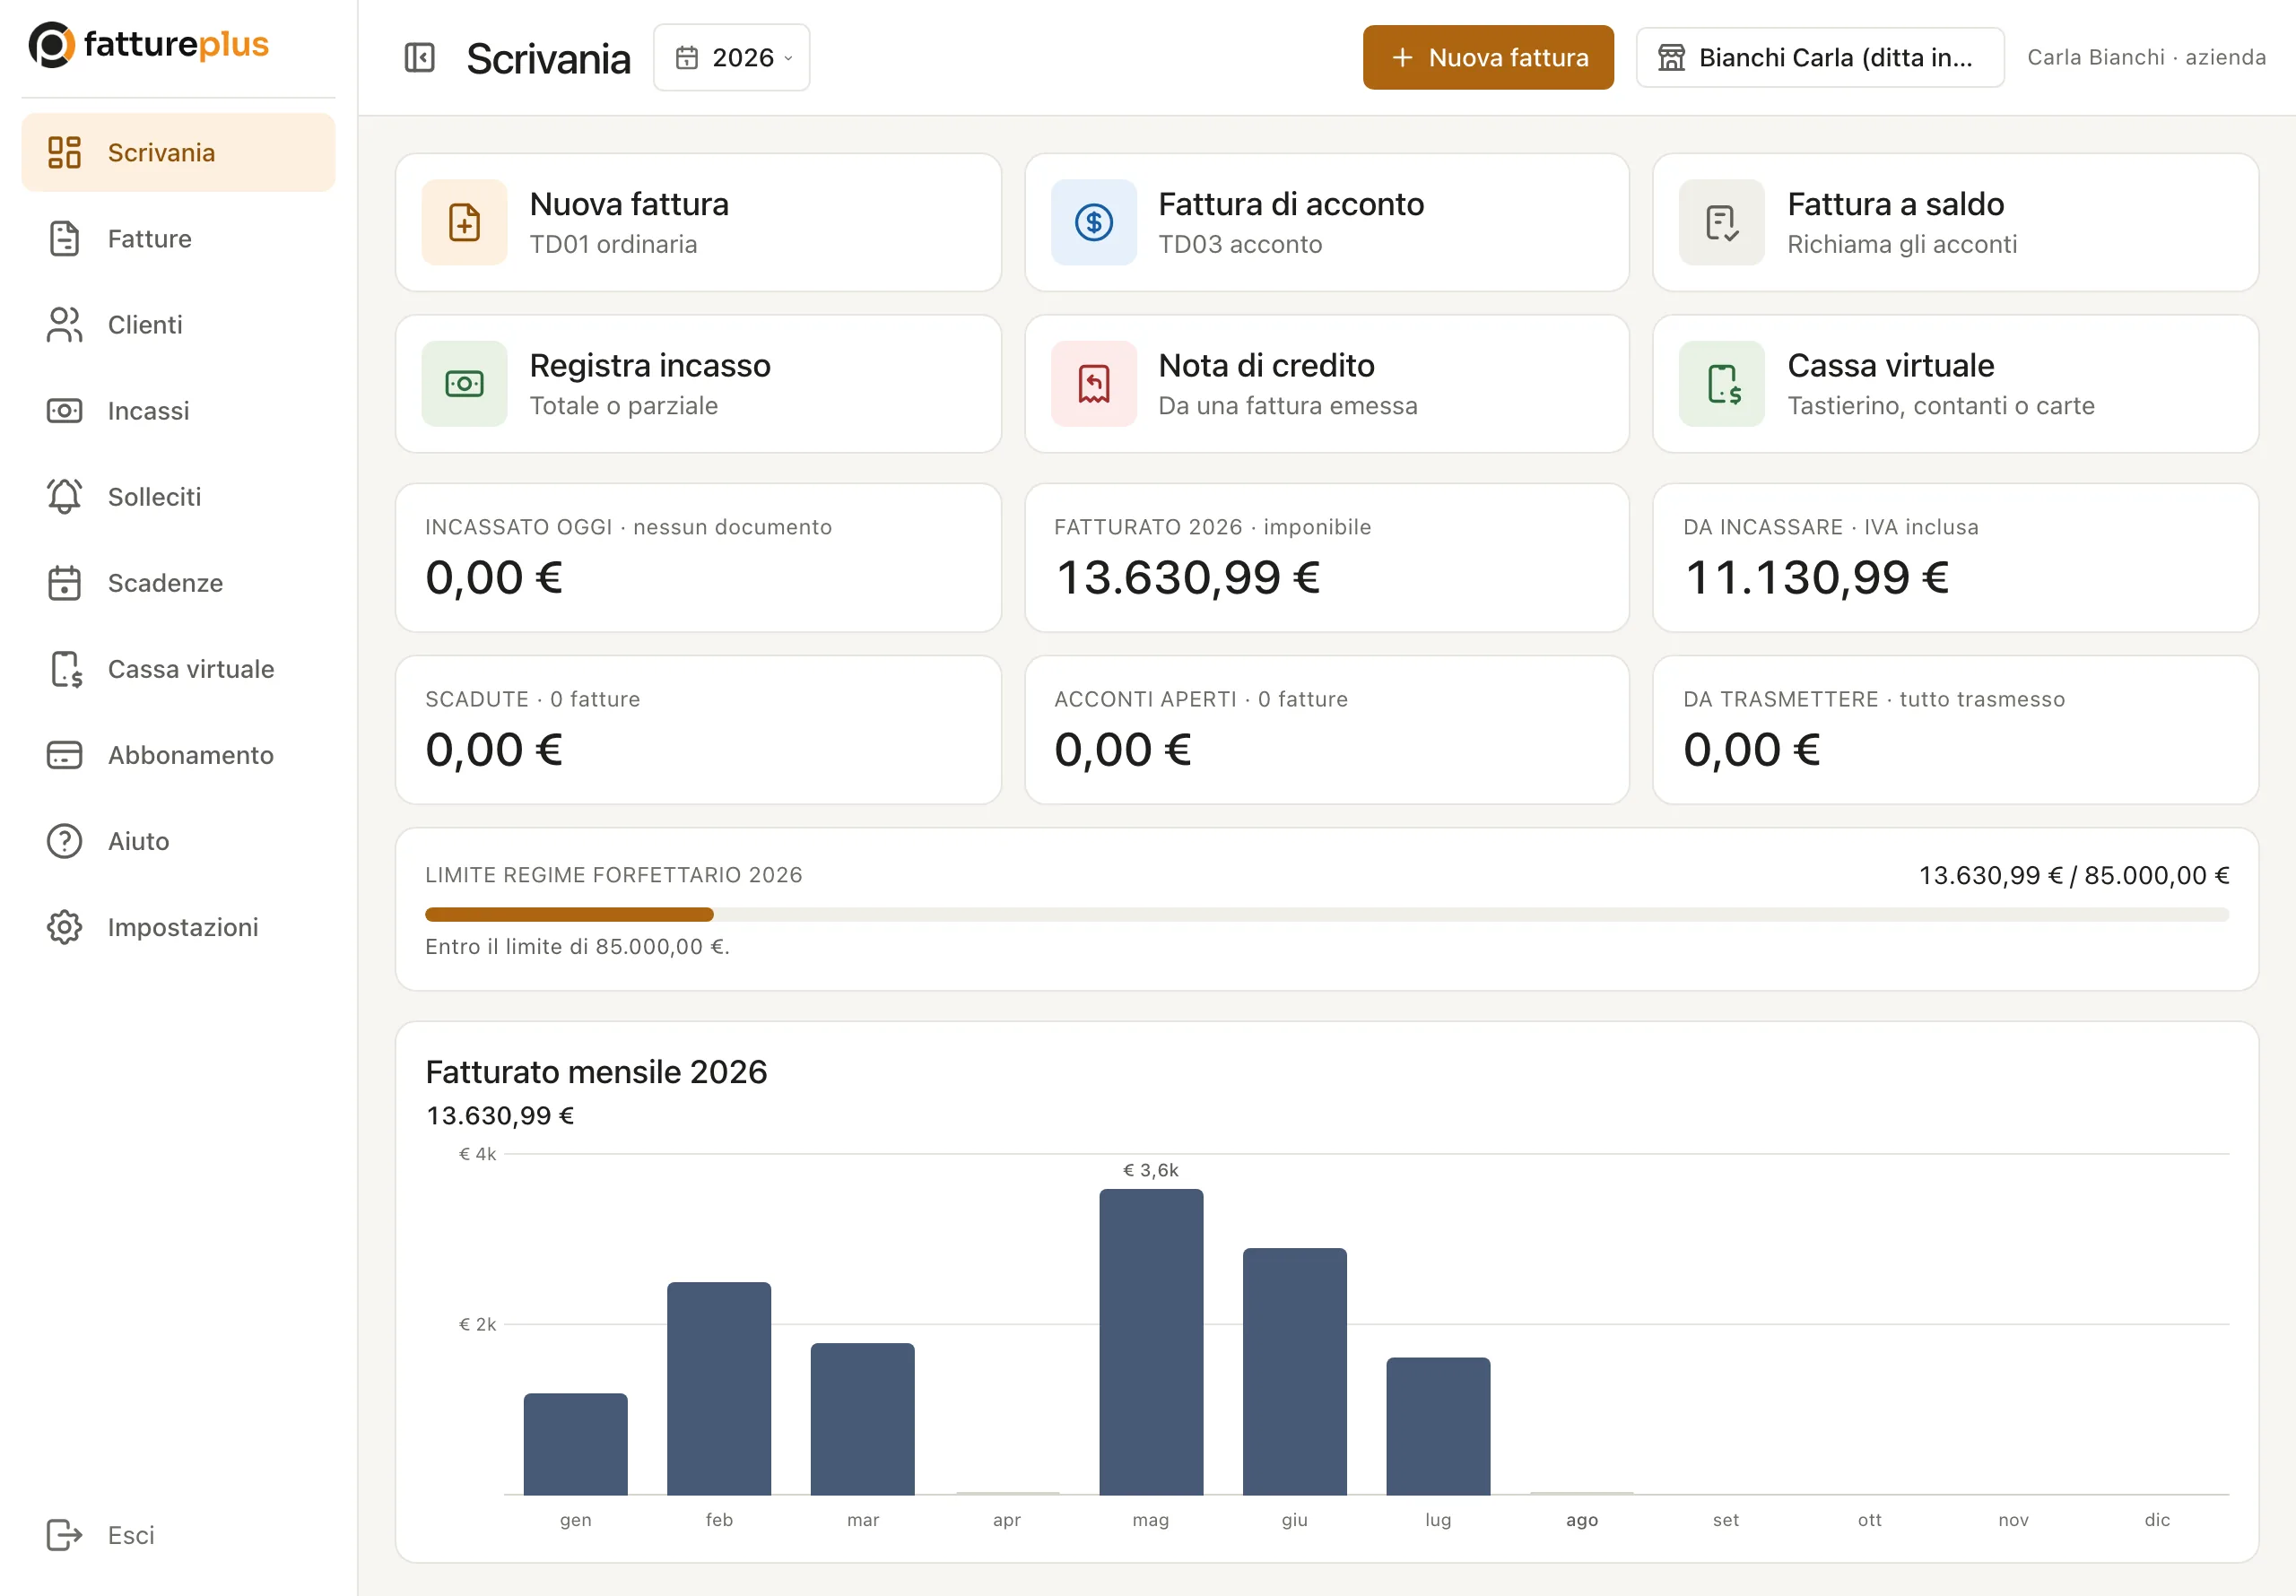The height and width of the screenshot is (1596, 2296).
Task: Click the mag bar in monthly chart
Action: point(1151,1342)
